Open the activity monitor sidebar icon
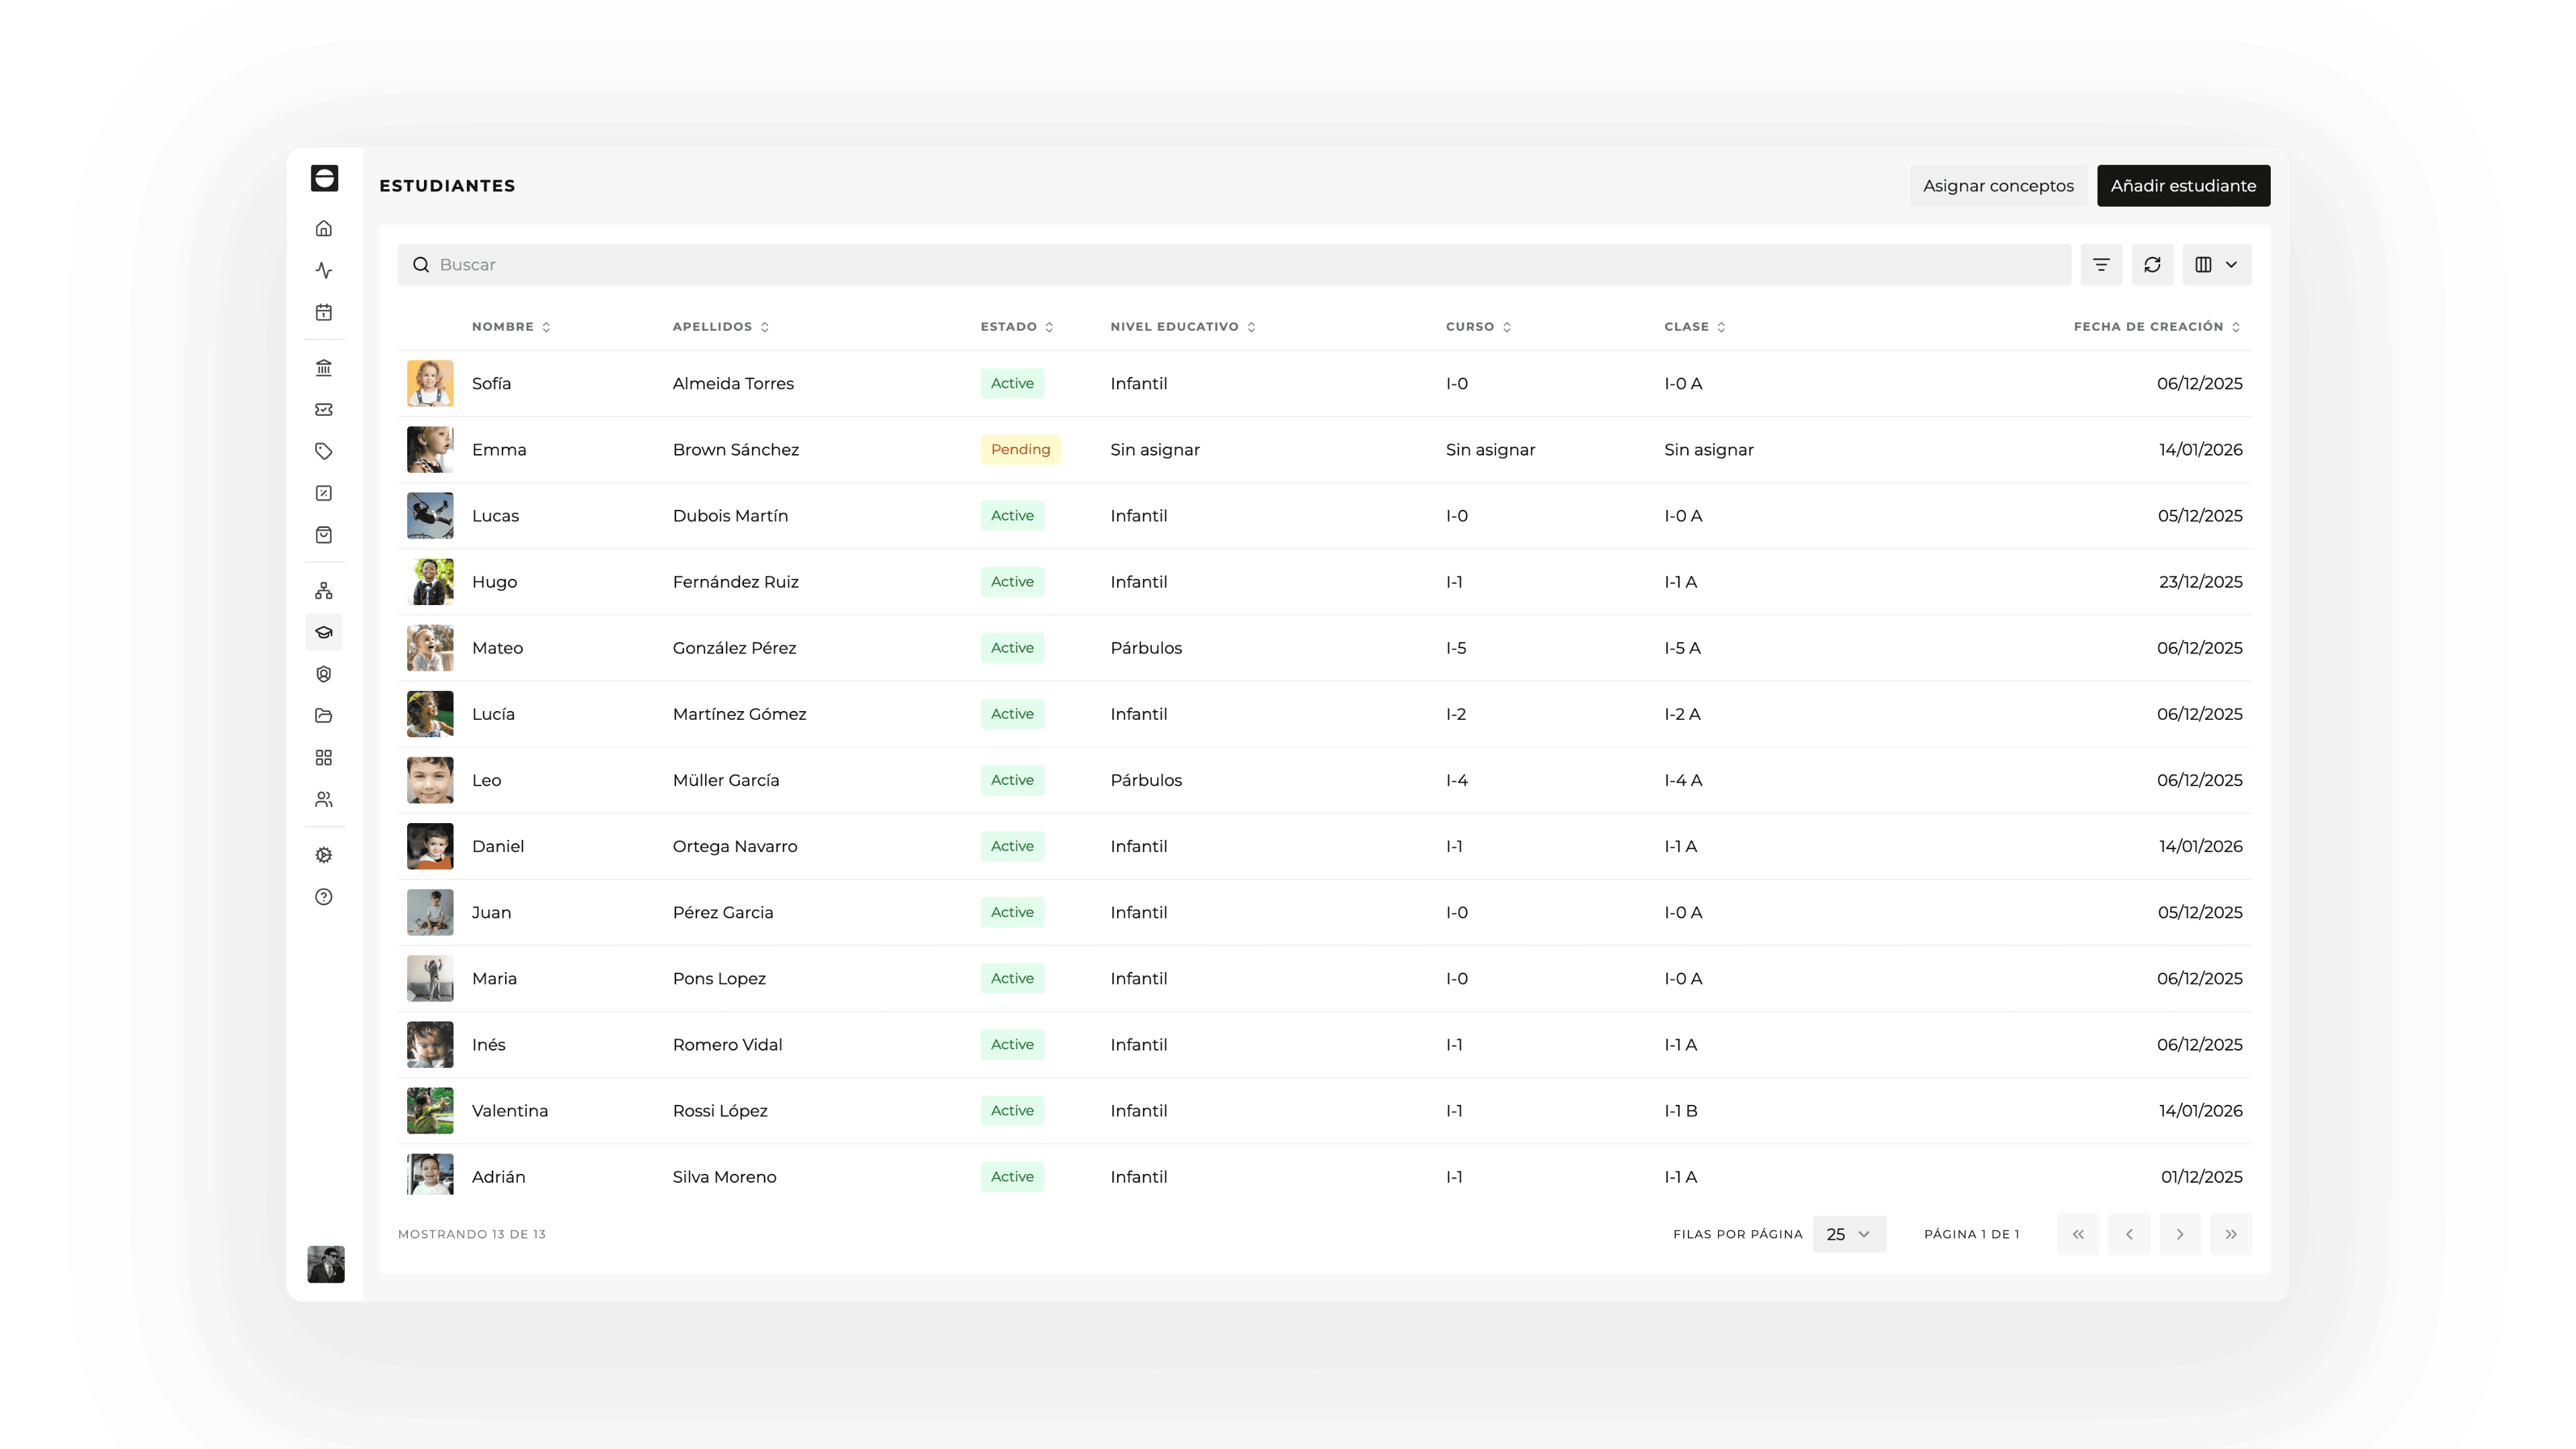This screenshot has height=1449, width=2576. pos(324,269)
